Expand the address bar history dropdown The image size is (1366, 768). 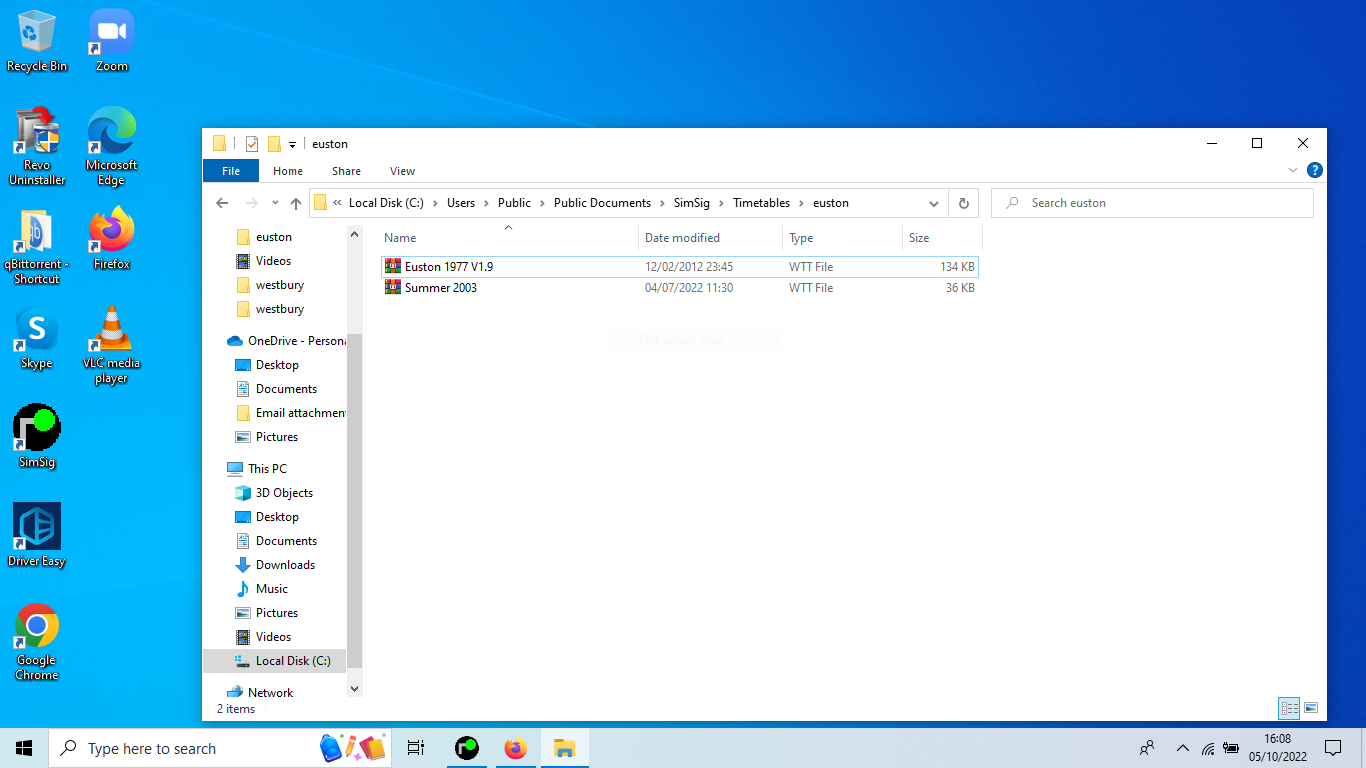[x=934, y=203]
